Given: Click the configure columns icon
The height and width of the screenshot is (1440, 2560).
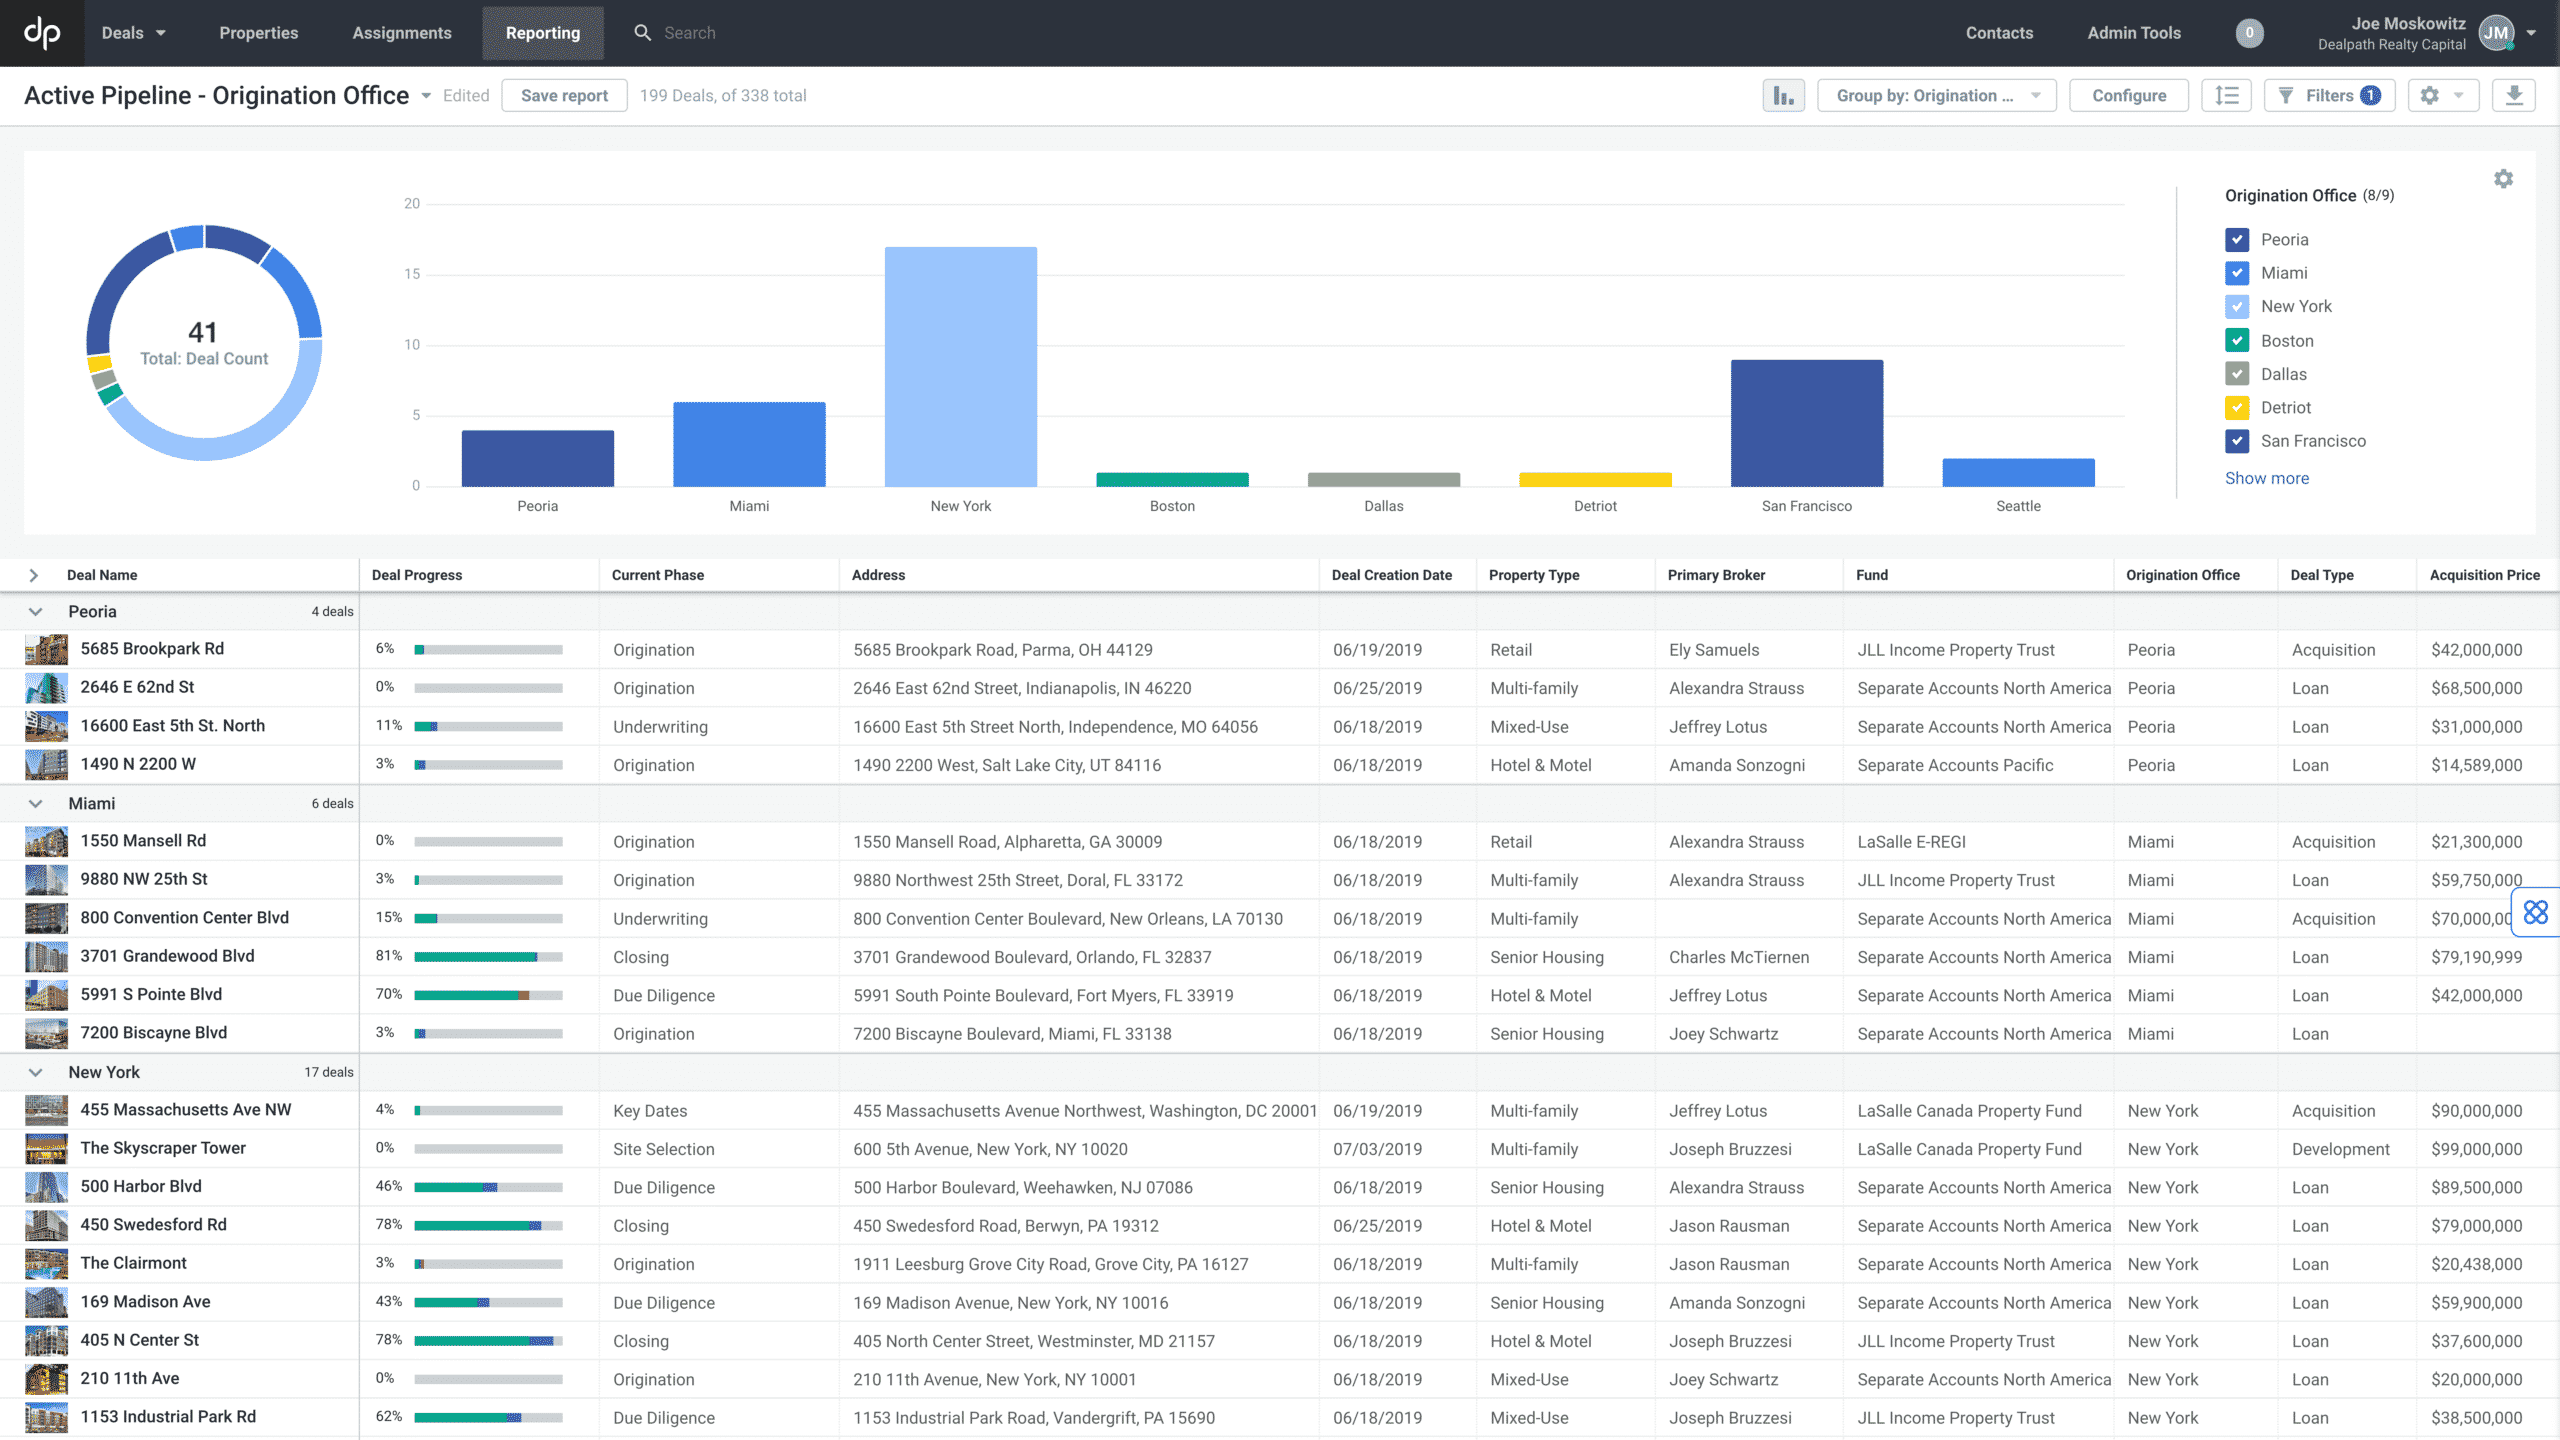Looking at the screenshot, I should (2228, 95).
